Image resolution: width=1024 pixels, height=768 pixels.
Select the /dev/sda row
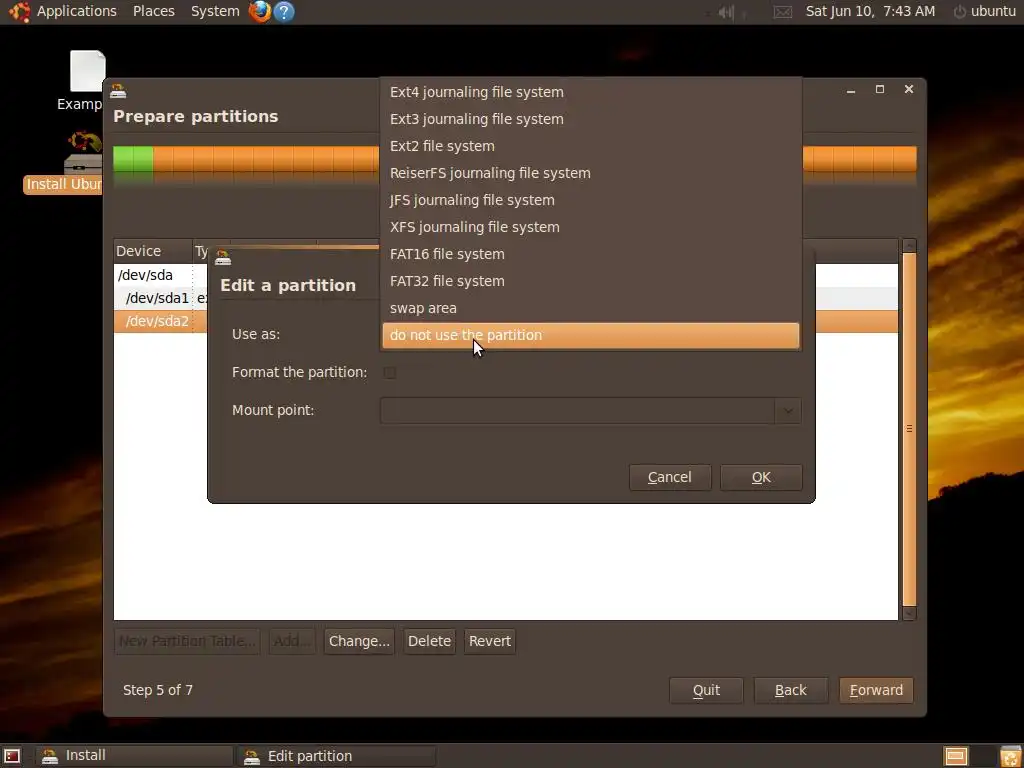tap(161, 275)
